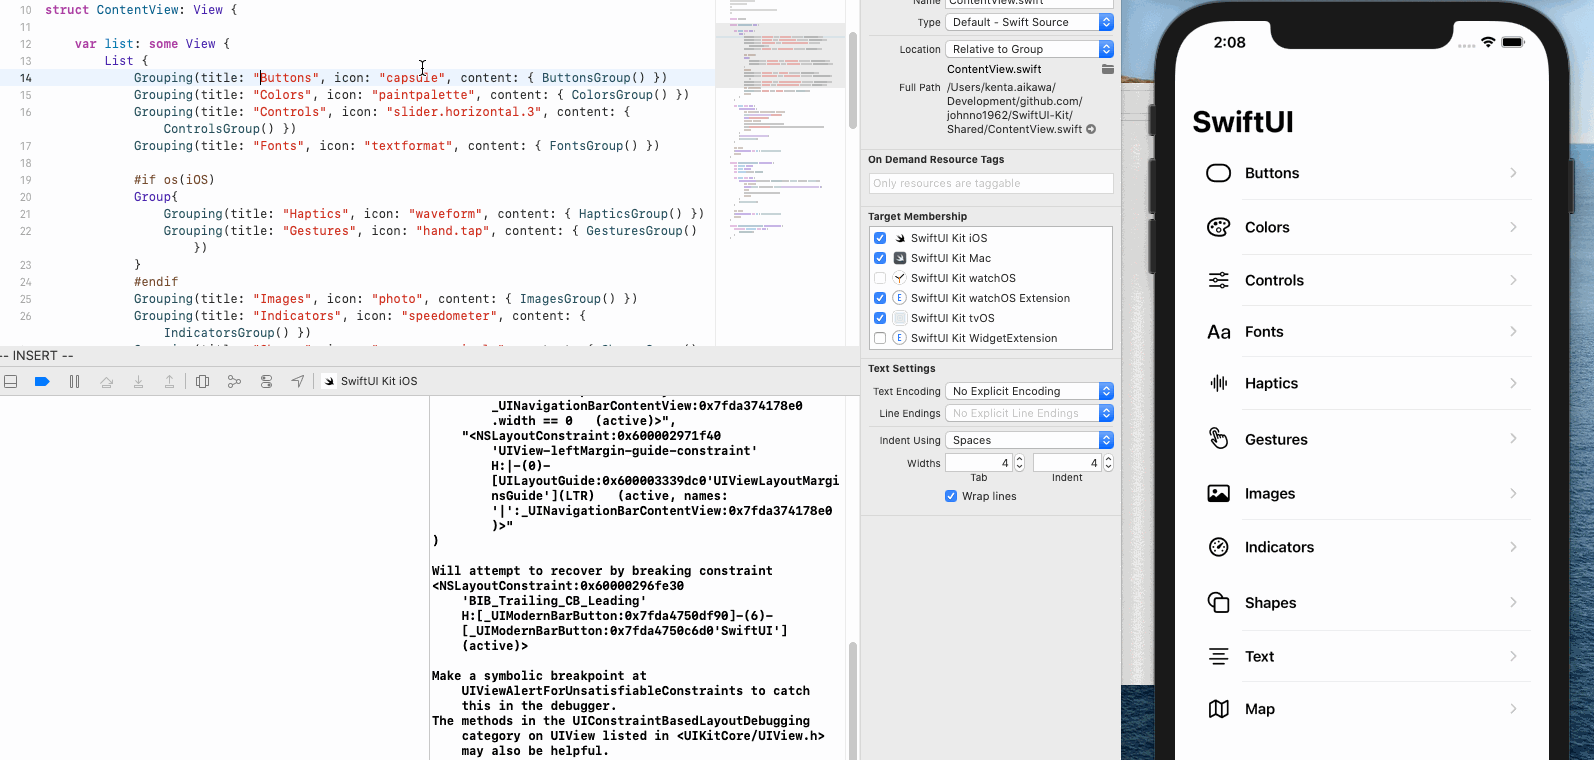Click the Indent width stepper

click(x=1108, y=463)
